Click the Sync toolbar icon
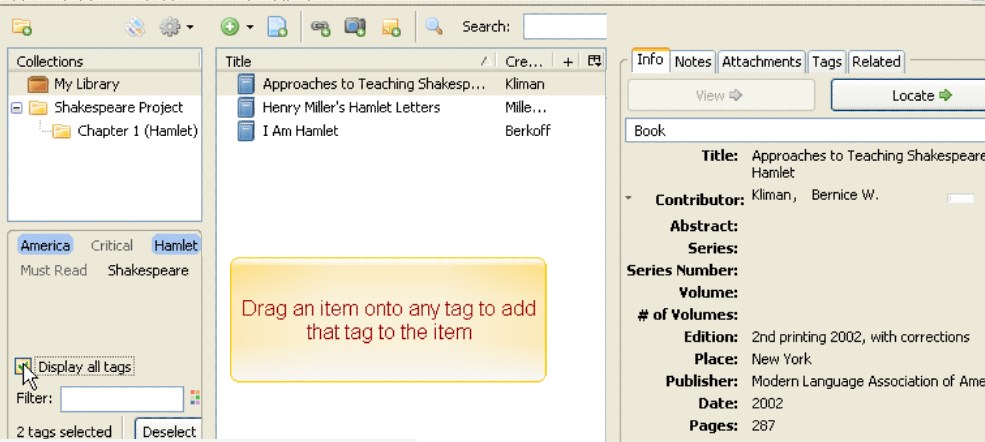The height and width of the screenshot is (442, 985). (x=135, y=26)
